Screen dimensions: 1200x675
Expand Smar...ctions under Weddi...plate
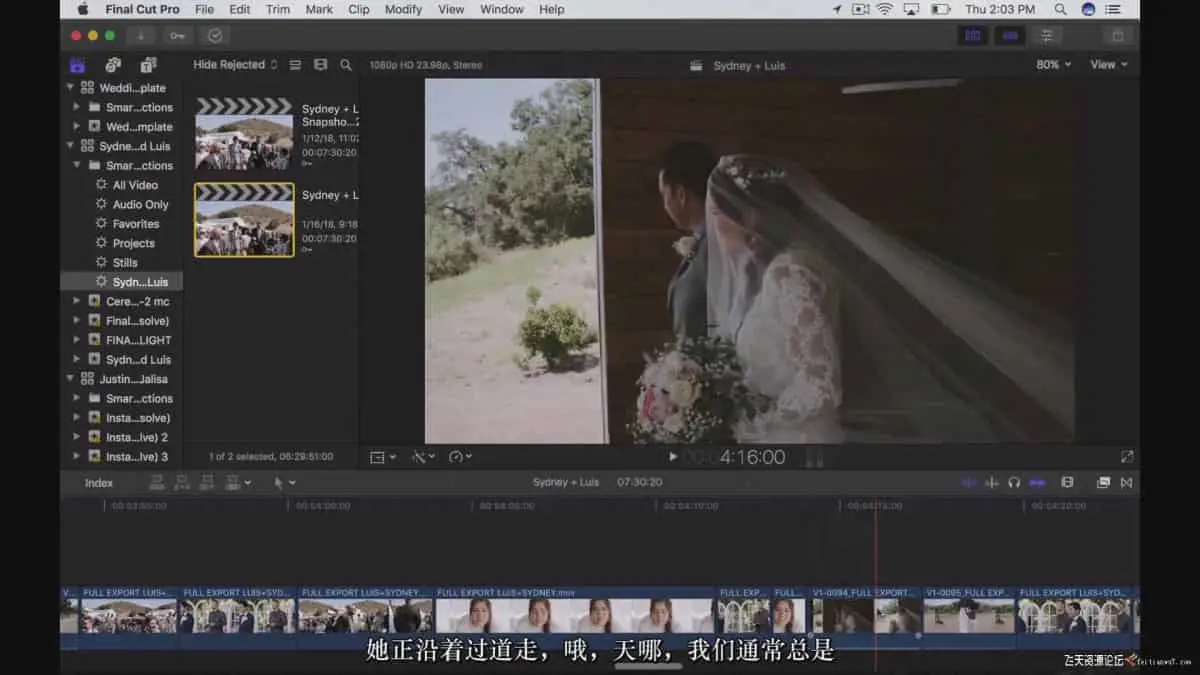[77, 107]
